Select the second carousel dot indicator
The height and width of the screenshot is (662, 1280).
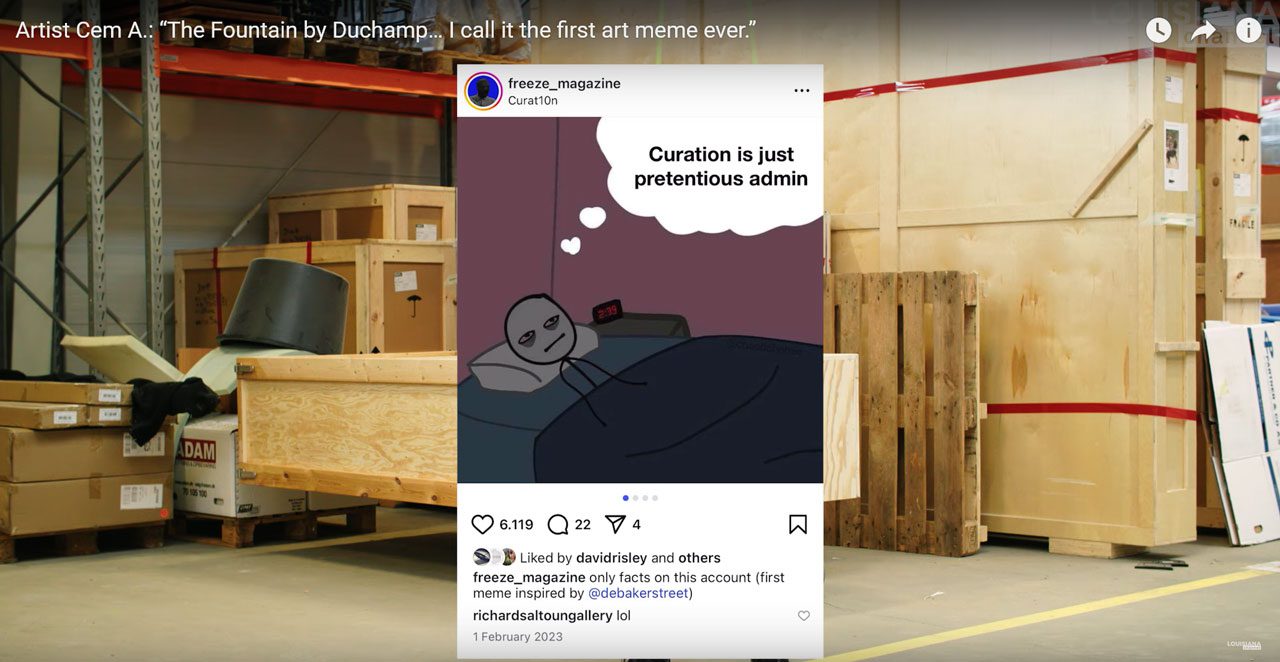635,497
